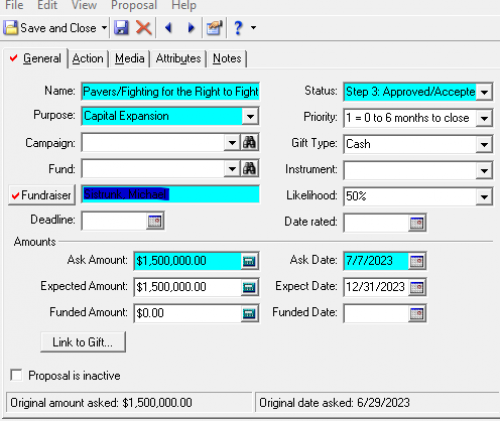Open the Expected Amount calculator icon

pyautogui.click(x=249, y=287)
